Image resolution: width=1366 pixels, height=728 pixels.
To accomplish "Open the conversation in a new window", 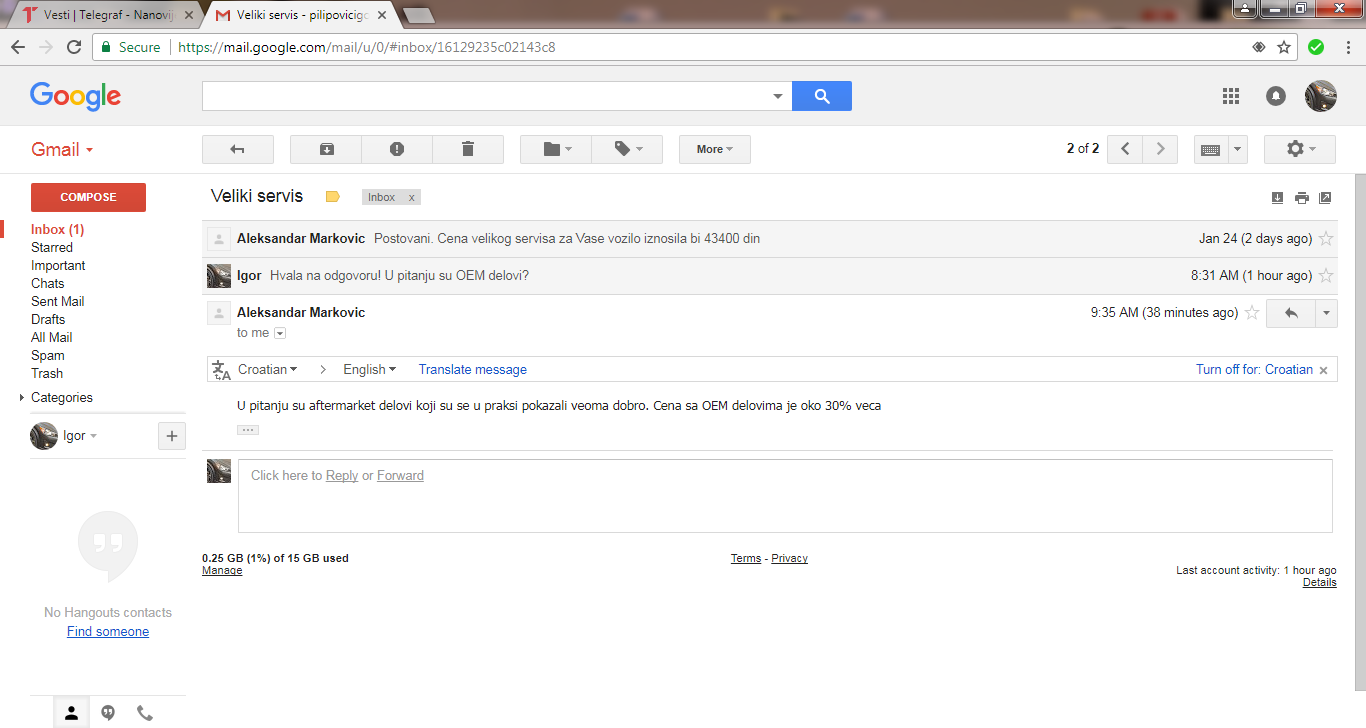I will pyautogui.click(x=1325, y=198).
